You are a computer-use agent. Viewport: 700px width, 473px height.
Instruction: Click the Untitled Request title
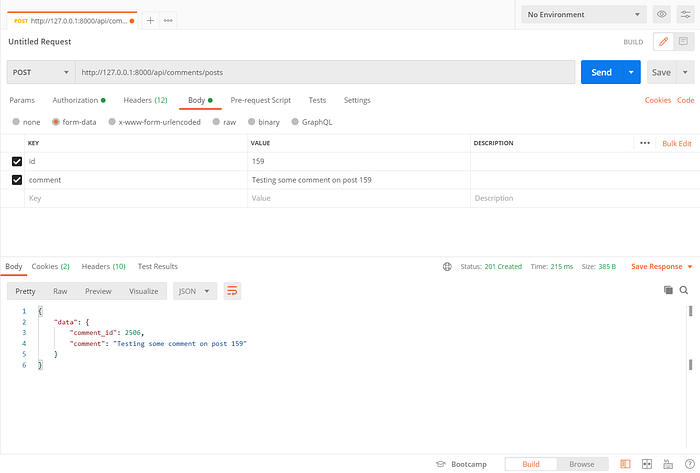click(x=40, y=41)
